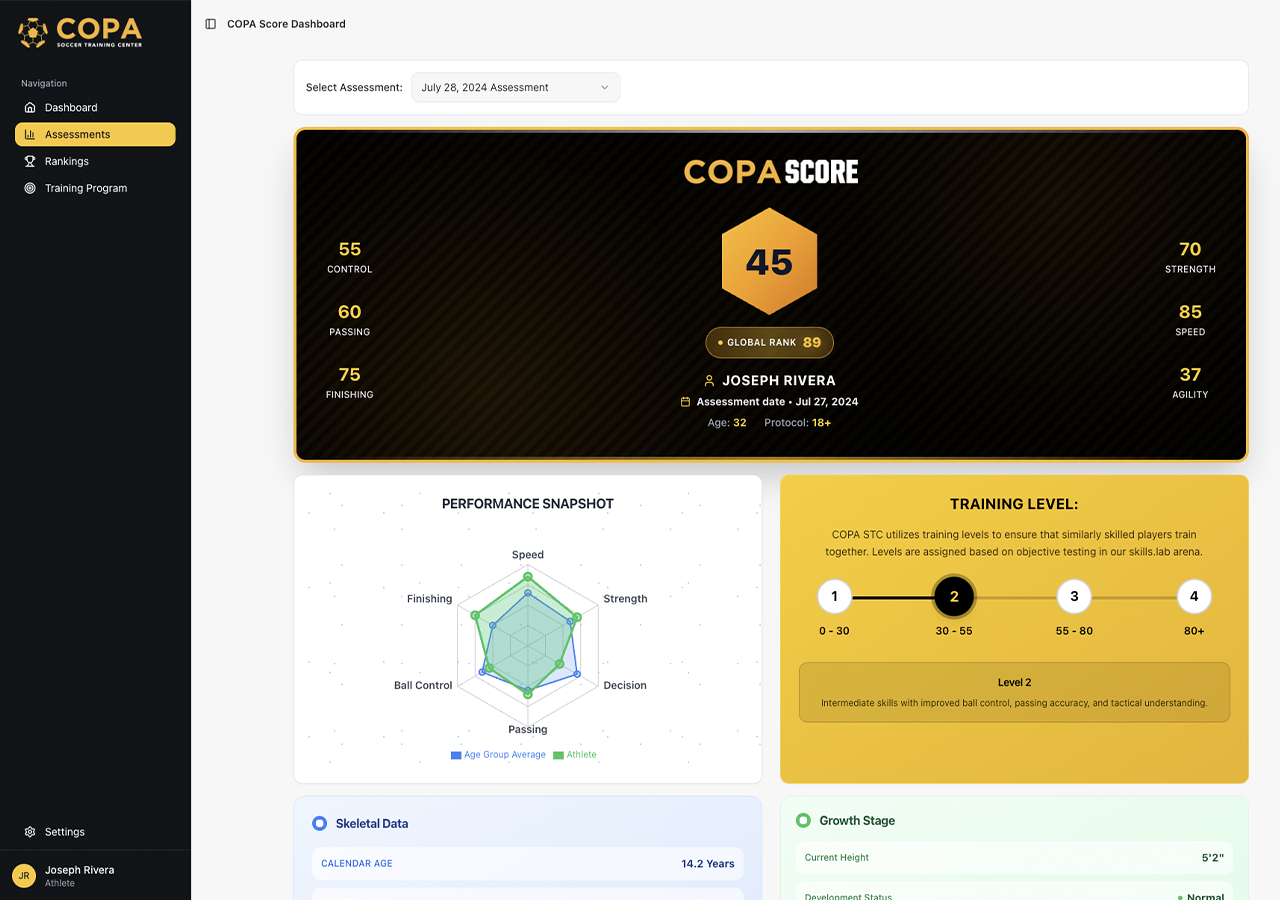The image size is (1280, 900).
Task: Open the Select Assessment dropdown
Action: [x=515, y=87]
